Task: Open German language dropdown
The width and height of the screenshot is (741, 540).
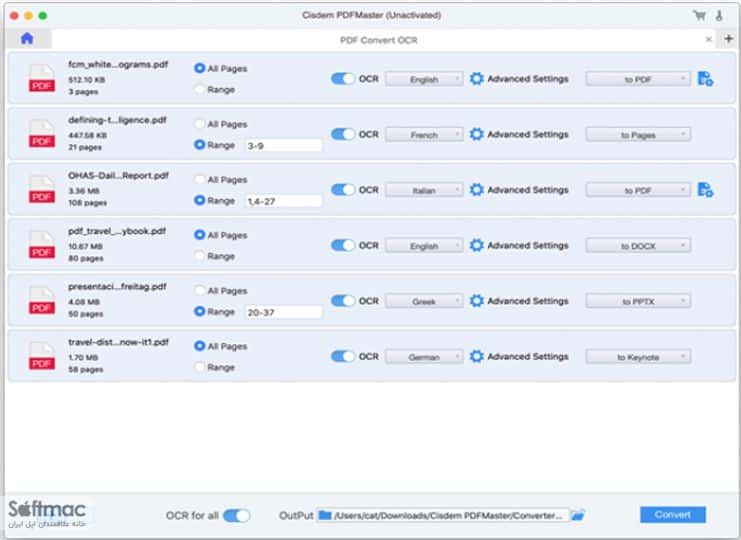Action: point(424,357)
